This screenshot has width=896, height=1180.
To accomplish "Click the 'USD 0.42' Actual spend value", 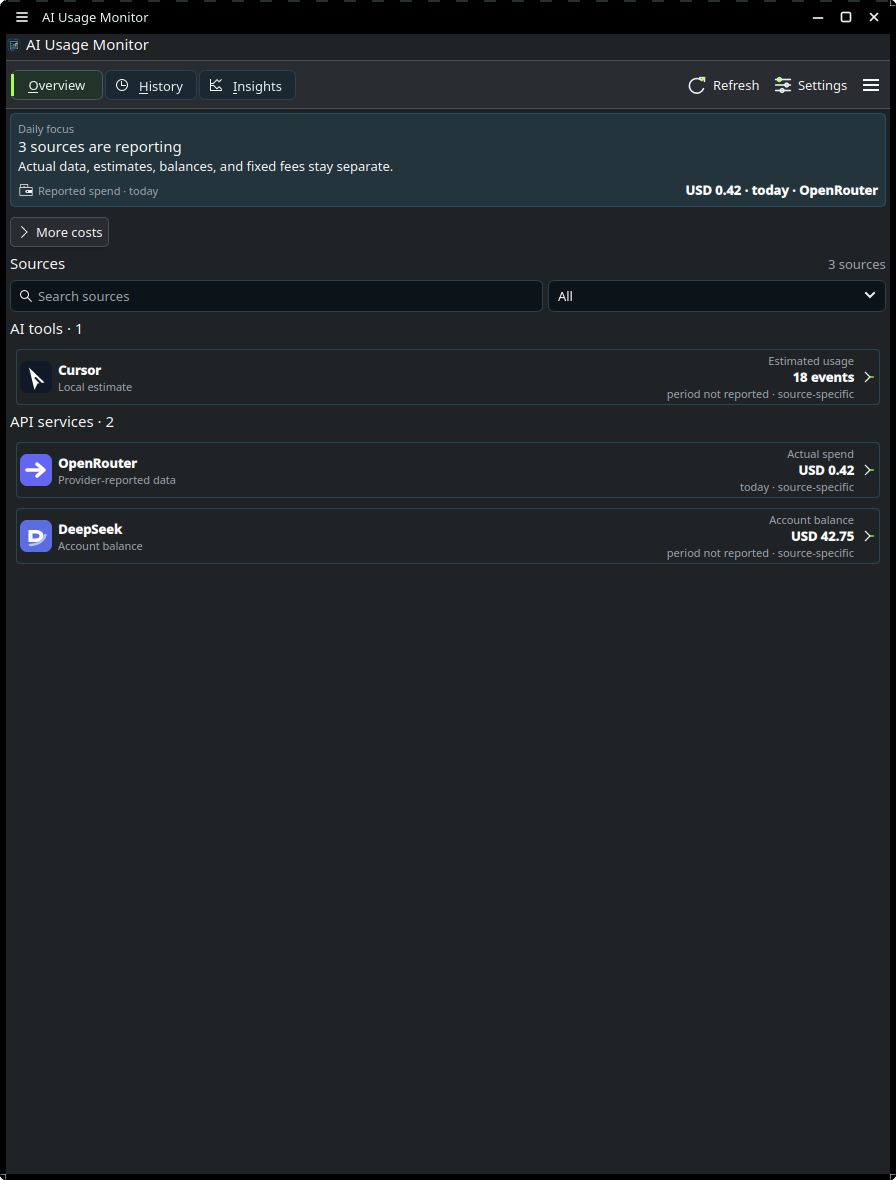I will point(826,470).
